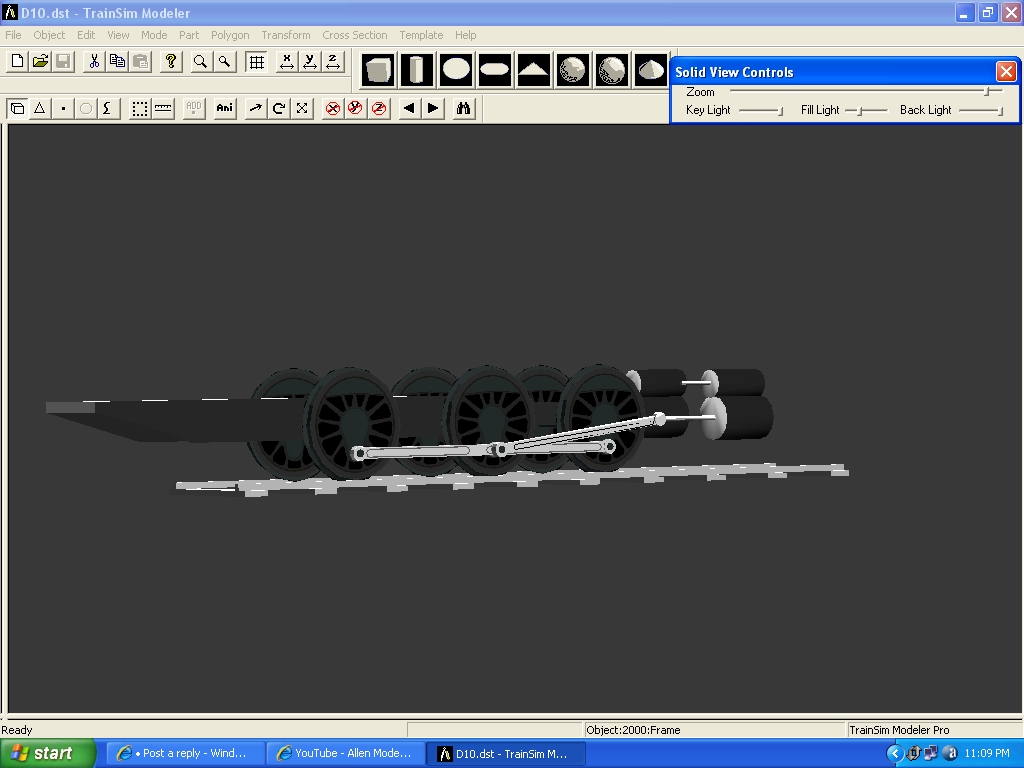Expand the Transform menu
The width and height of the screenshot is (1024, 768).
pyautogui.click(x=286, y=35)
